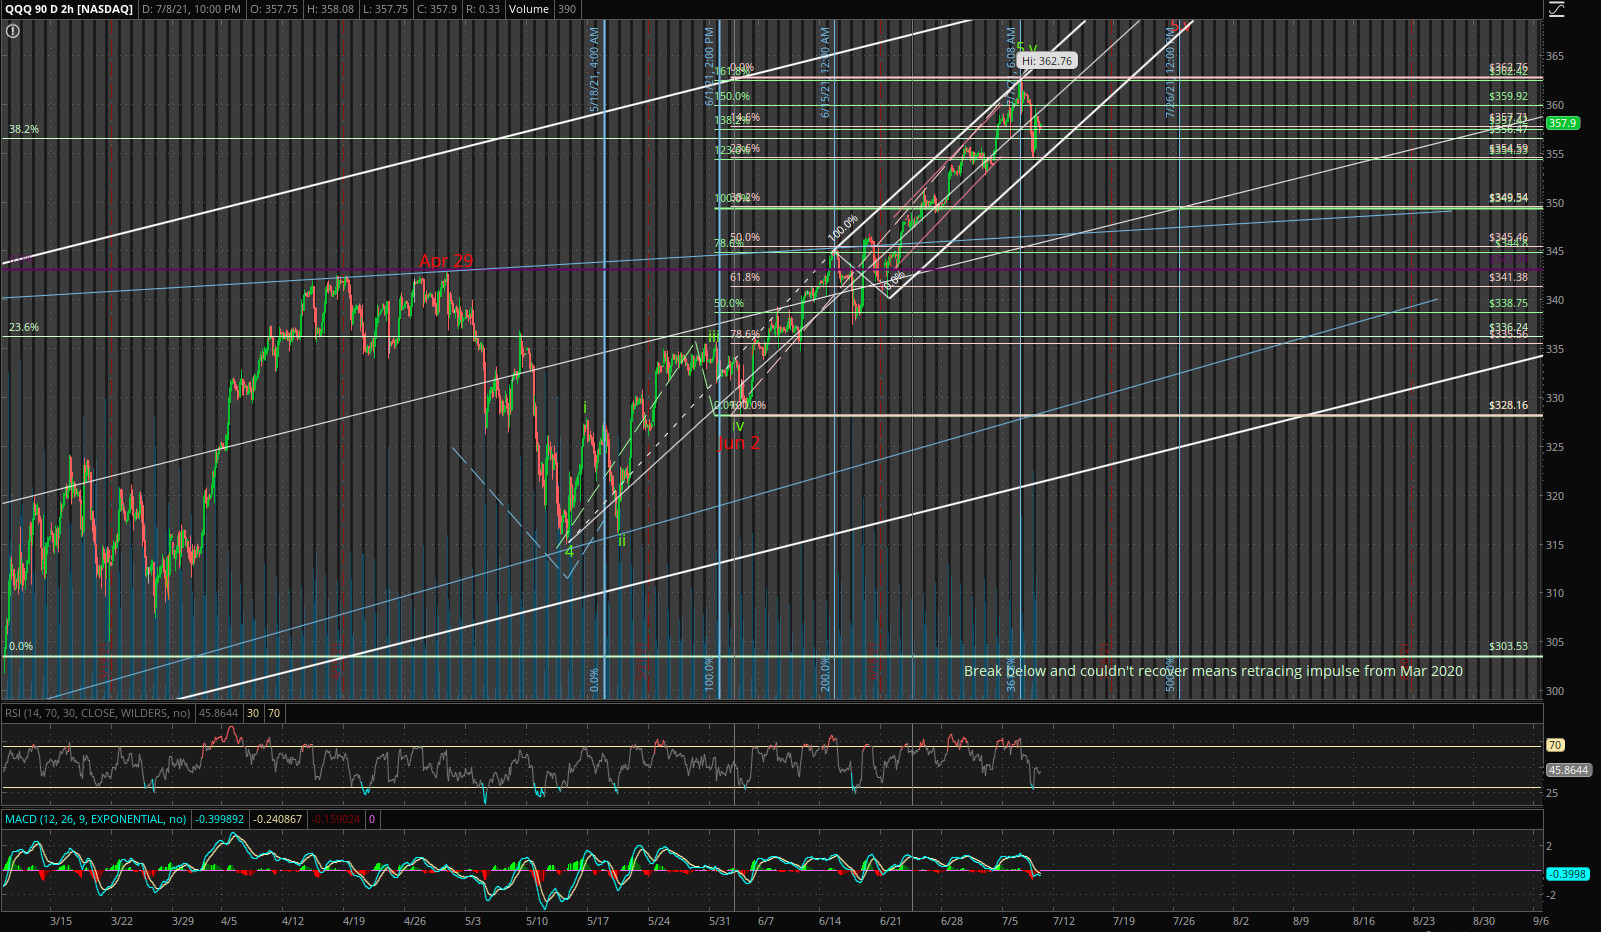Screen dimensions: 1601x932
Task: Click the Hi: 362.76 price bubble
Action: [x=1046, y=61]
